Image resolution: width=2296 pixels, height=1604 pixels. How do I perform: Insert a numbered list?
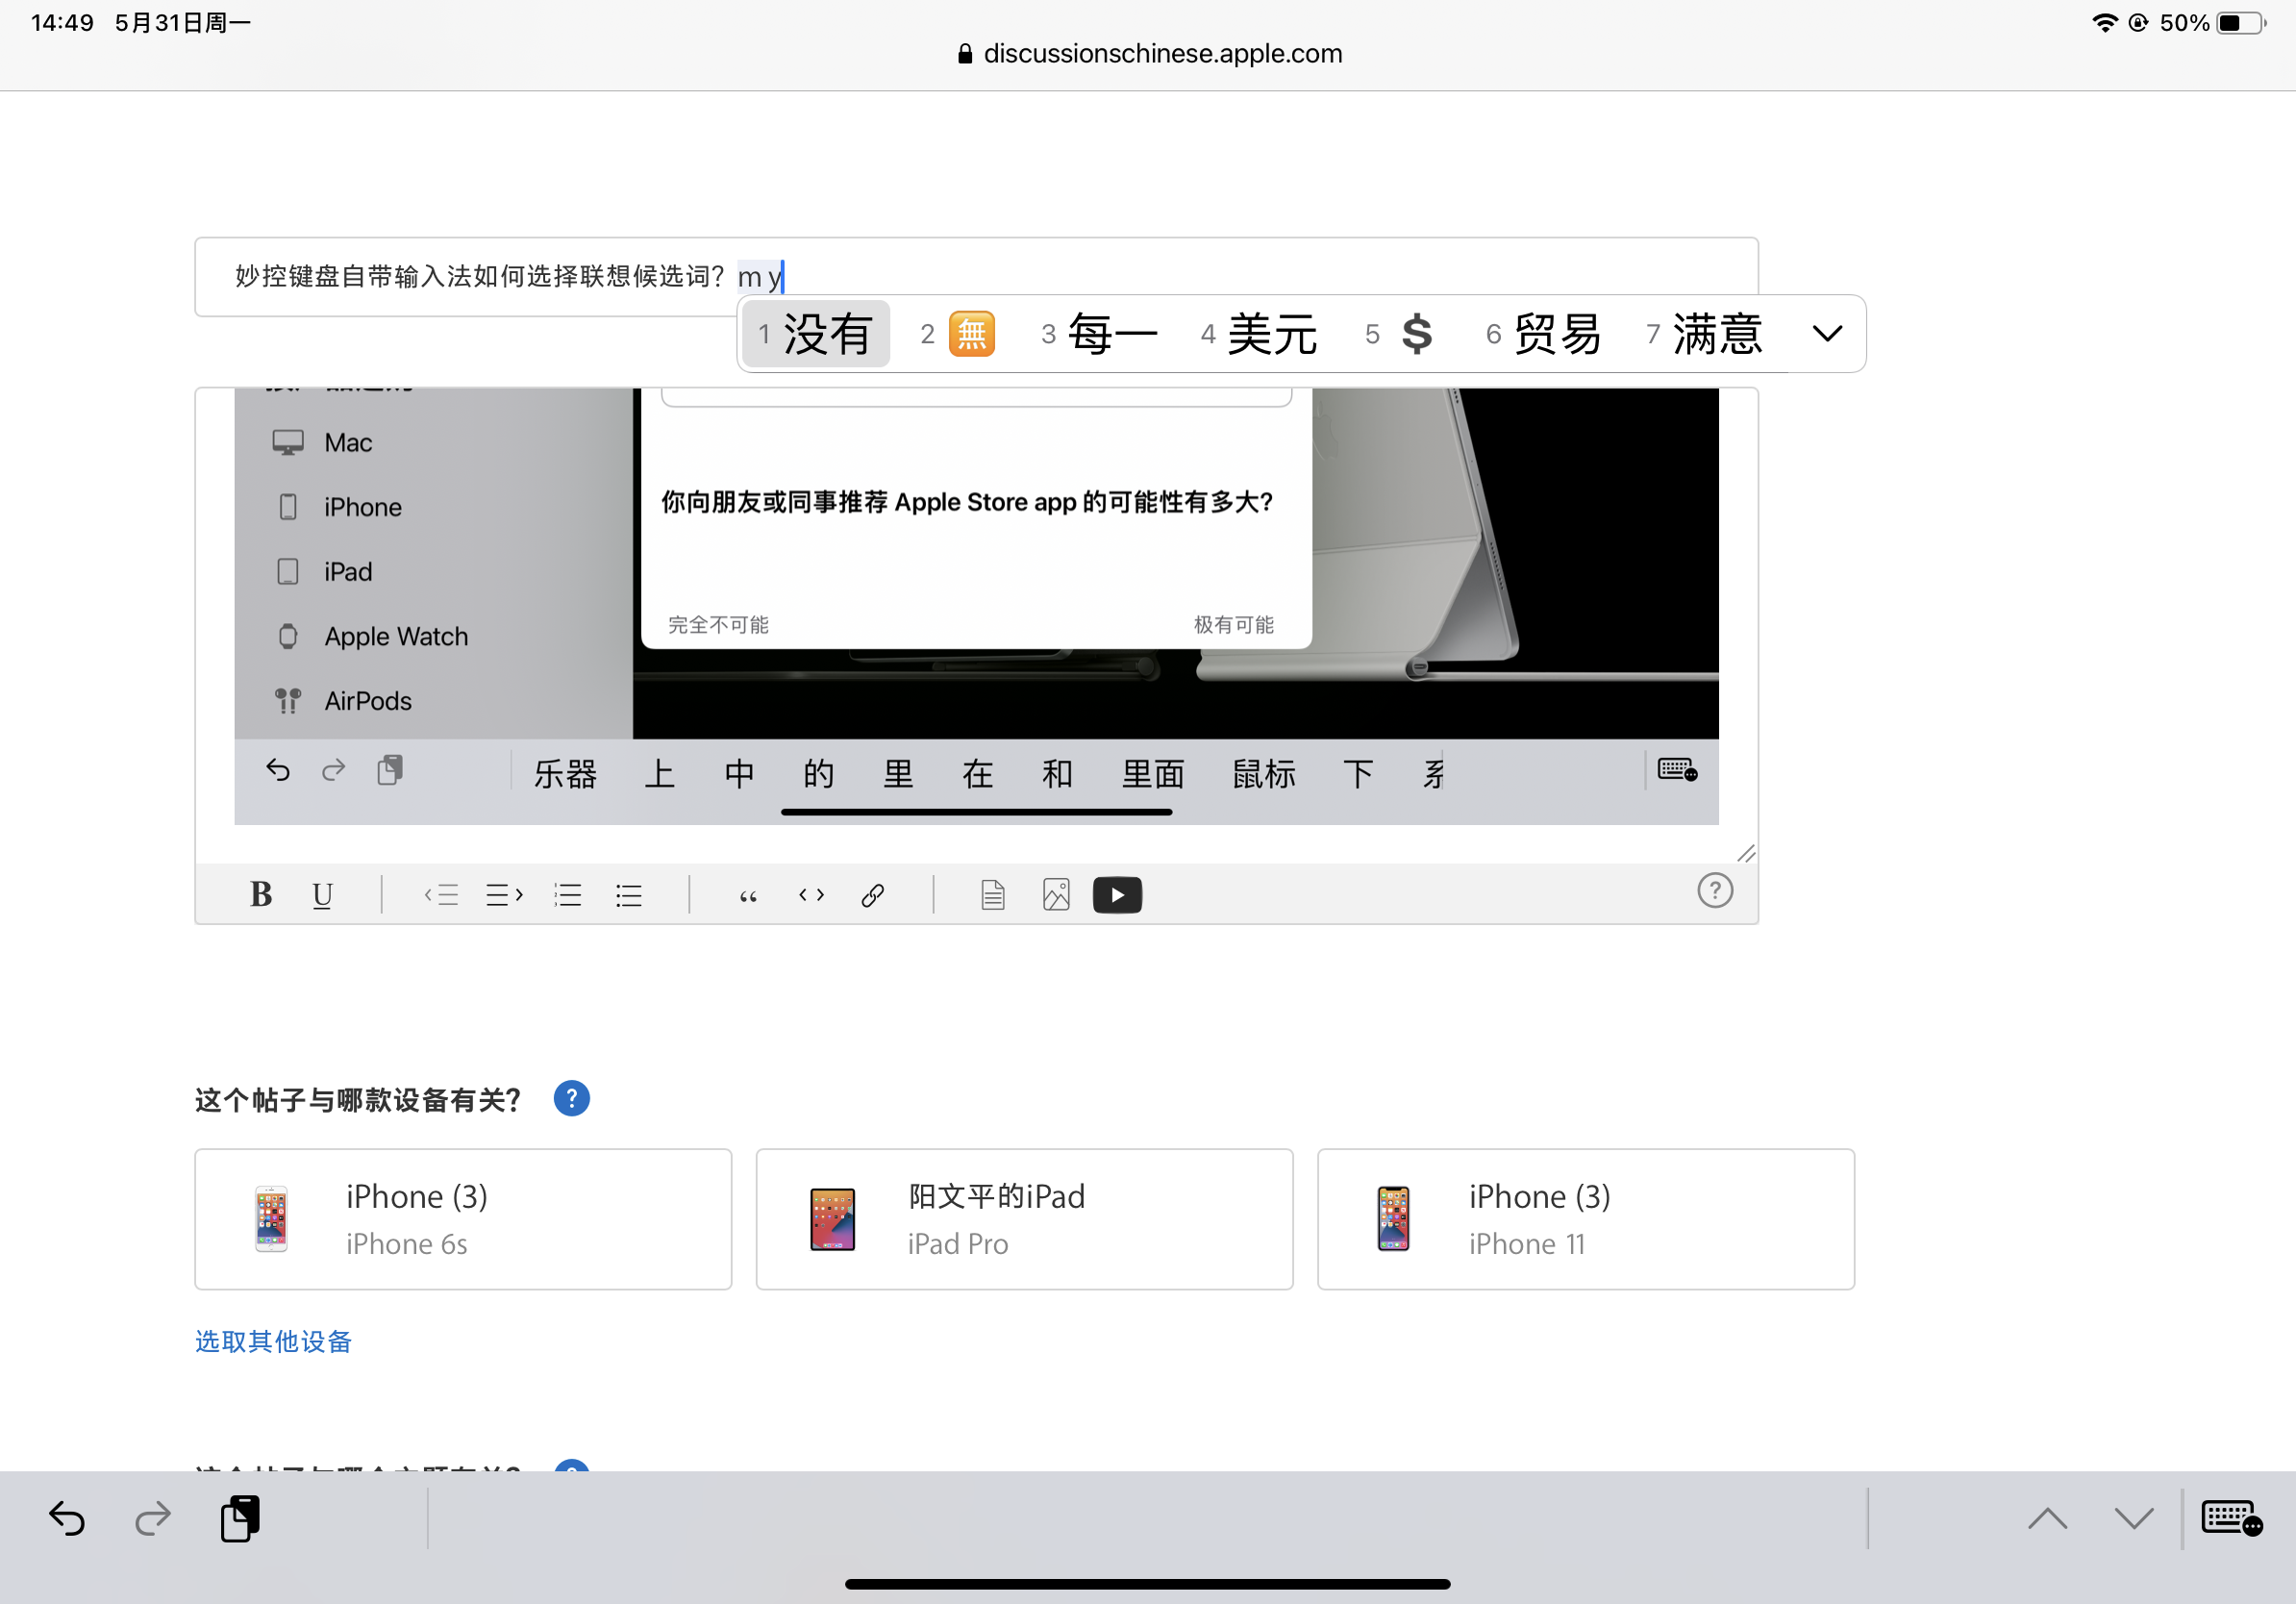click(x=568, y=894)
